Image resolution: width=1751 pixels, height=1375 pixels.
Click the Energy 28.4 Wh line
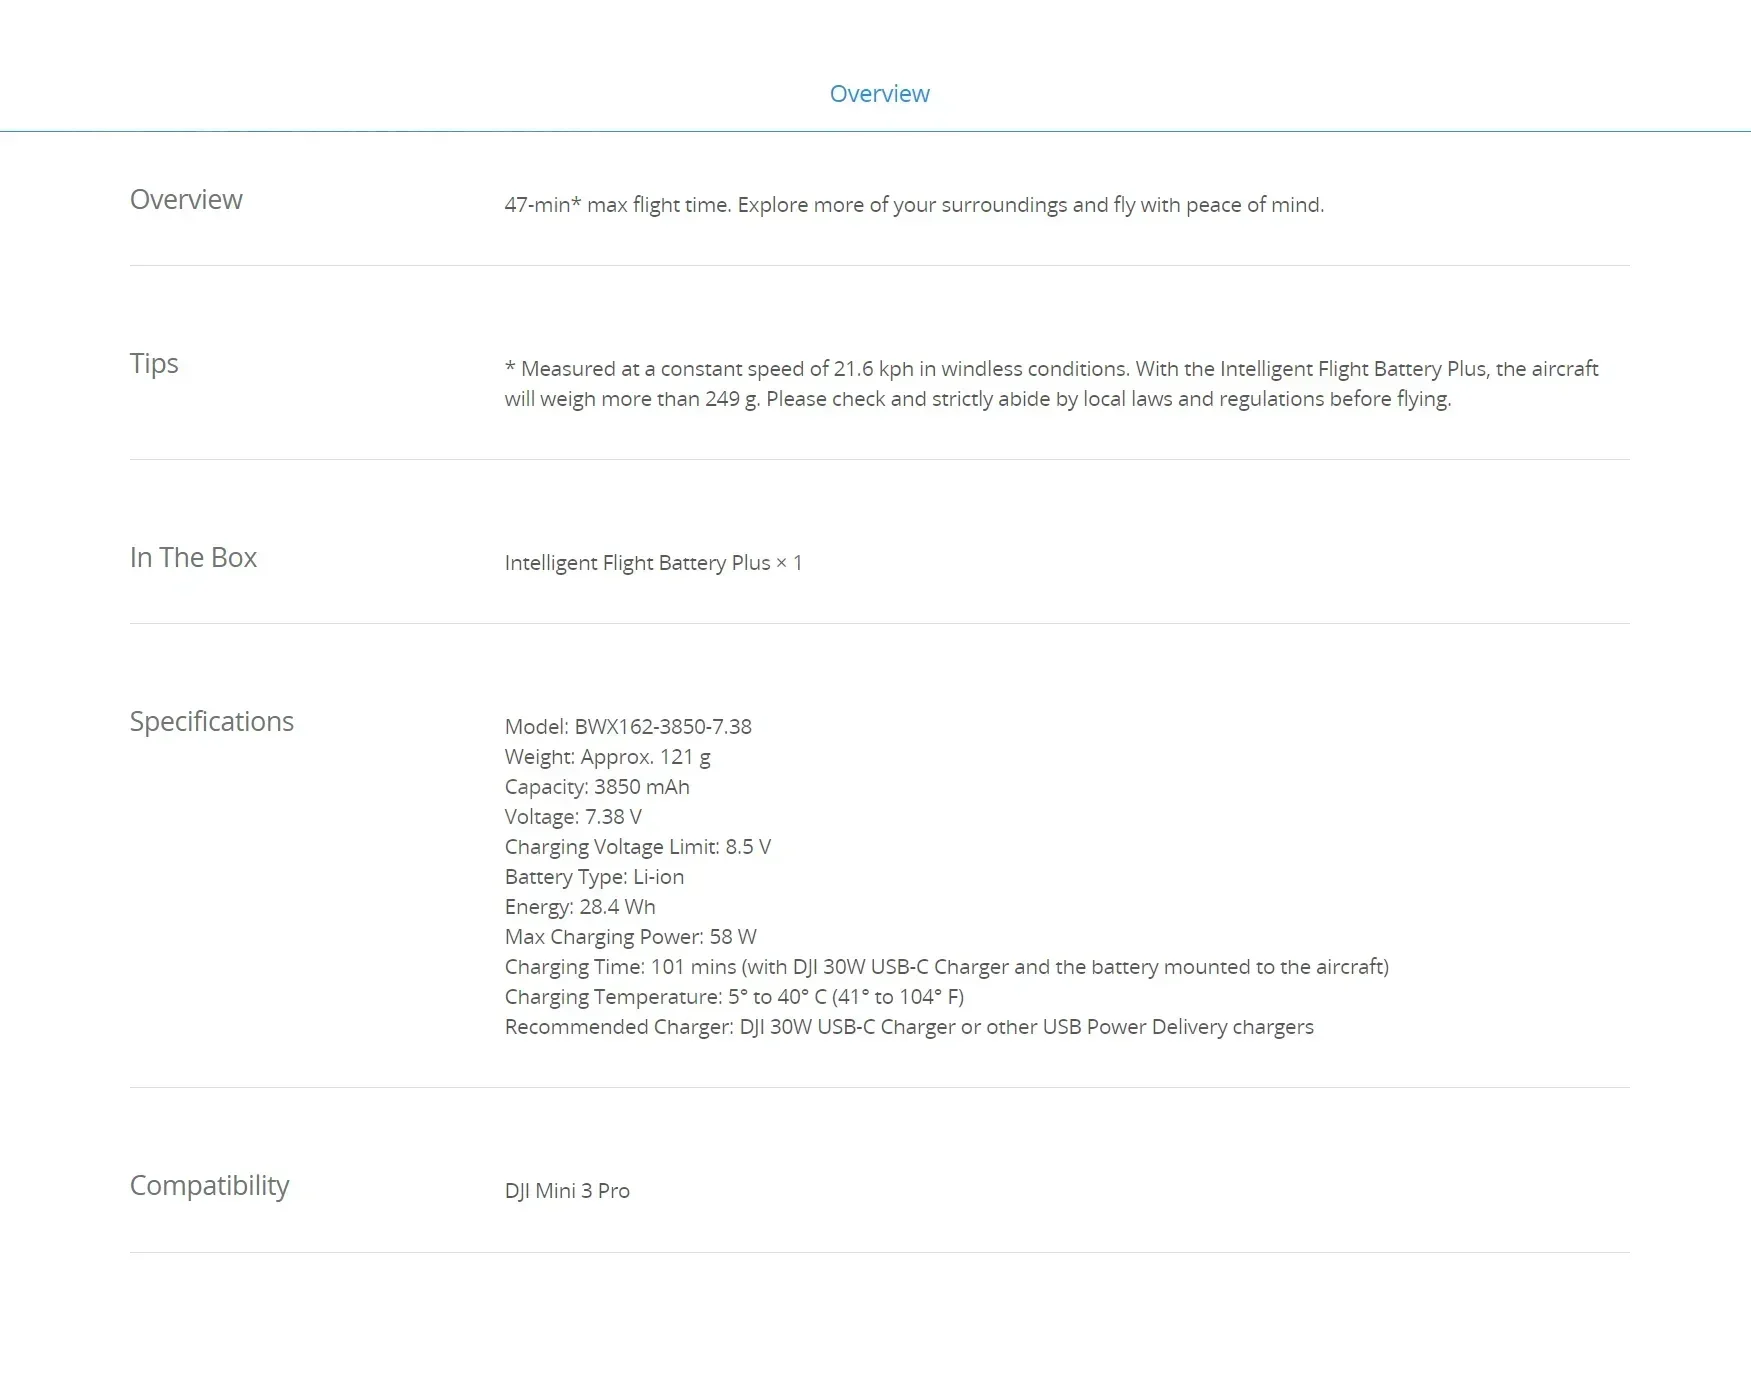(x=580, y=907)
